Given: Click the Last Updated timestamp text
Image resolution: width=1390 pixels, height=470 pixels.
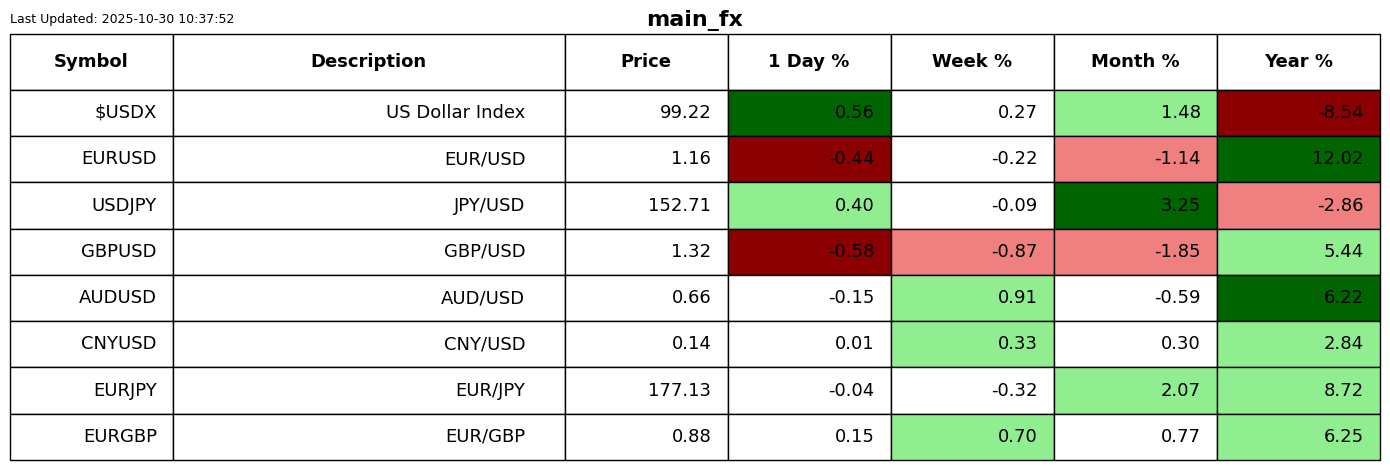Looking at the screenshot, I should (x=122, y=19).
